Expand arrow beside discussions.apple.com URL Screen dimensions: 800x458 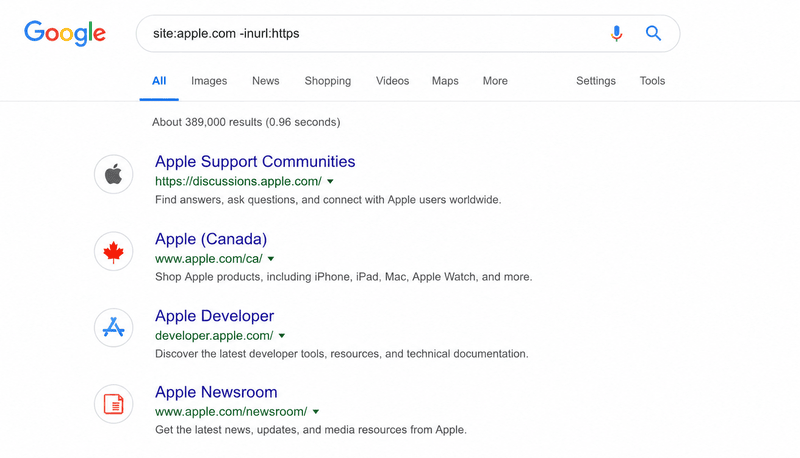click(330, 182)
